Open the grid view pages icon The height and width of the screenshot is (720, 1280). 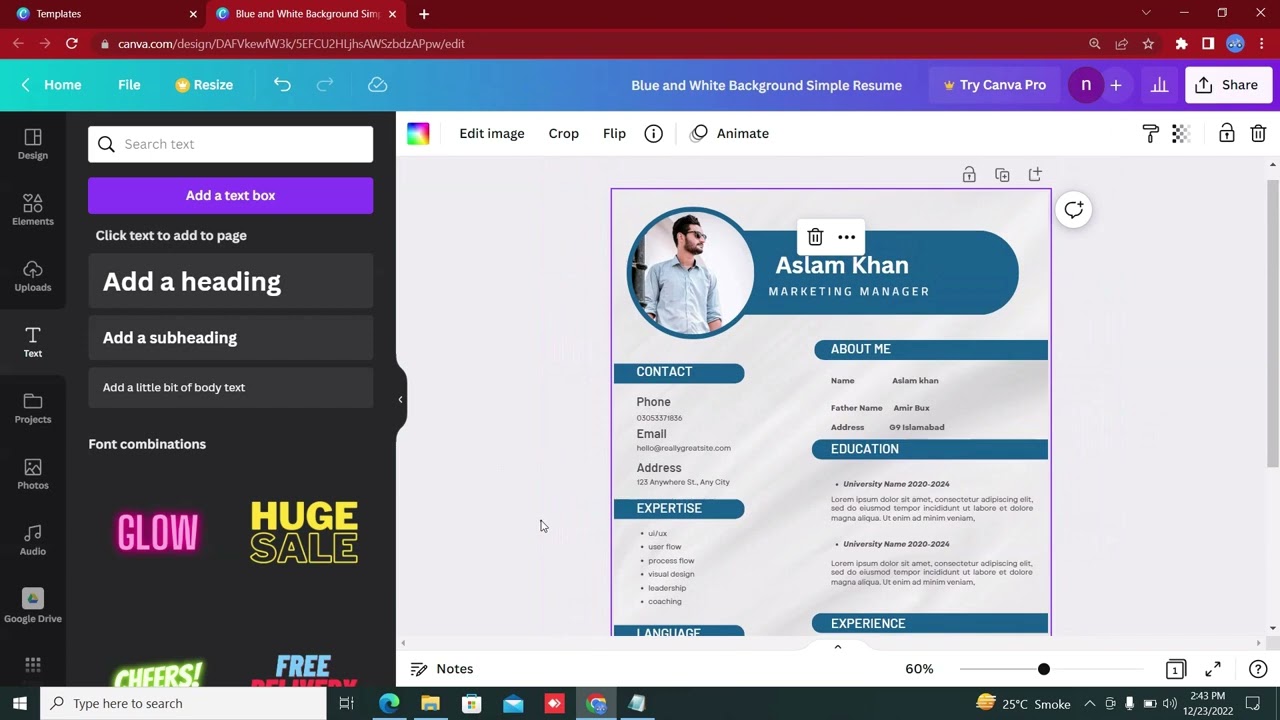[x=1176, y=669]
